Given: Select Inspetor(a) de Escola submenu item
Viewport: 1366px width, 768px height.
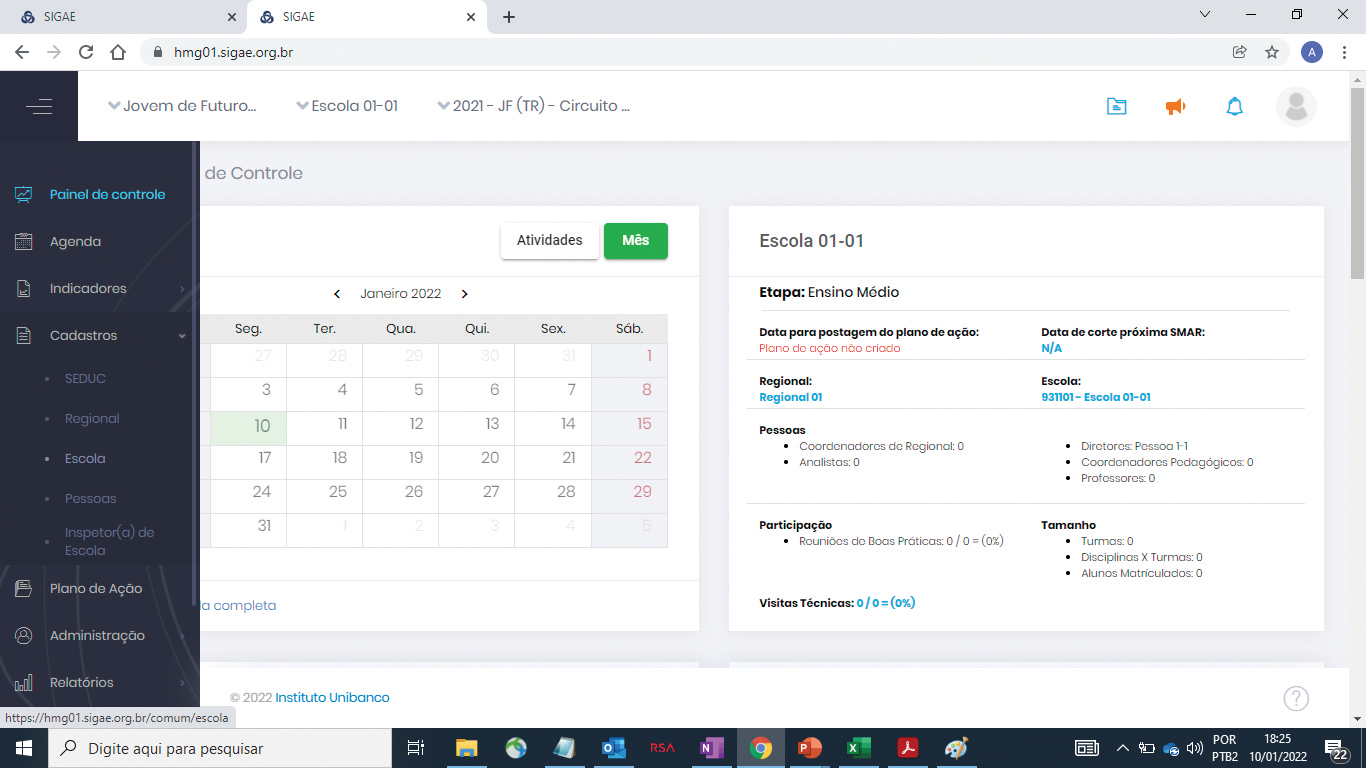Looking at the screenshot, I should [109, 541].
